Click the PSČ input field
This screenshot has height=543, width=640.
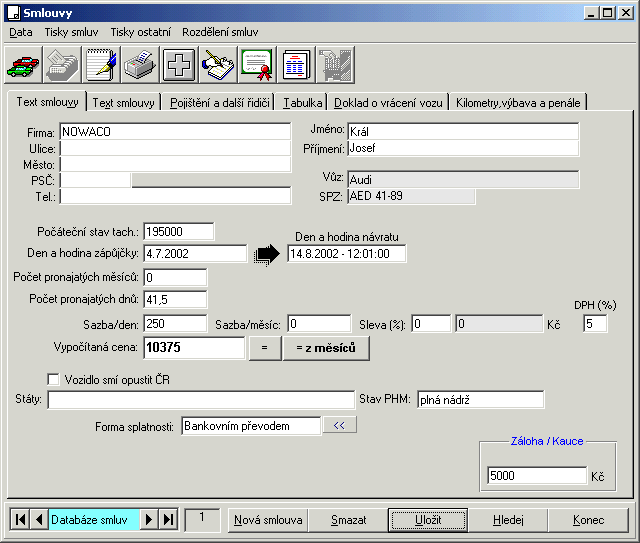(x=96, y=180)
